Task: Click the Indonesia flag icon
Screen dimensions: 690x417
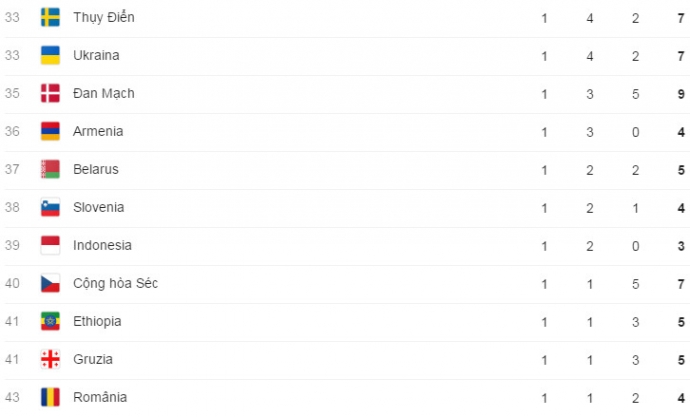Action: 50,246
